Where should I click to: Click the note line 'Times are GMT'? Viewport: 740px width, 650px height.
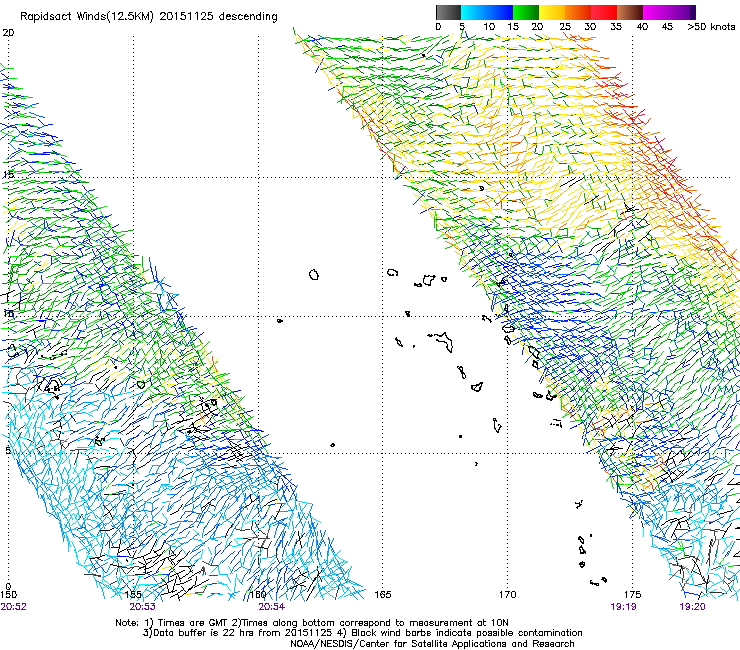(x=193, y=623)
